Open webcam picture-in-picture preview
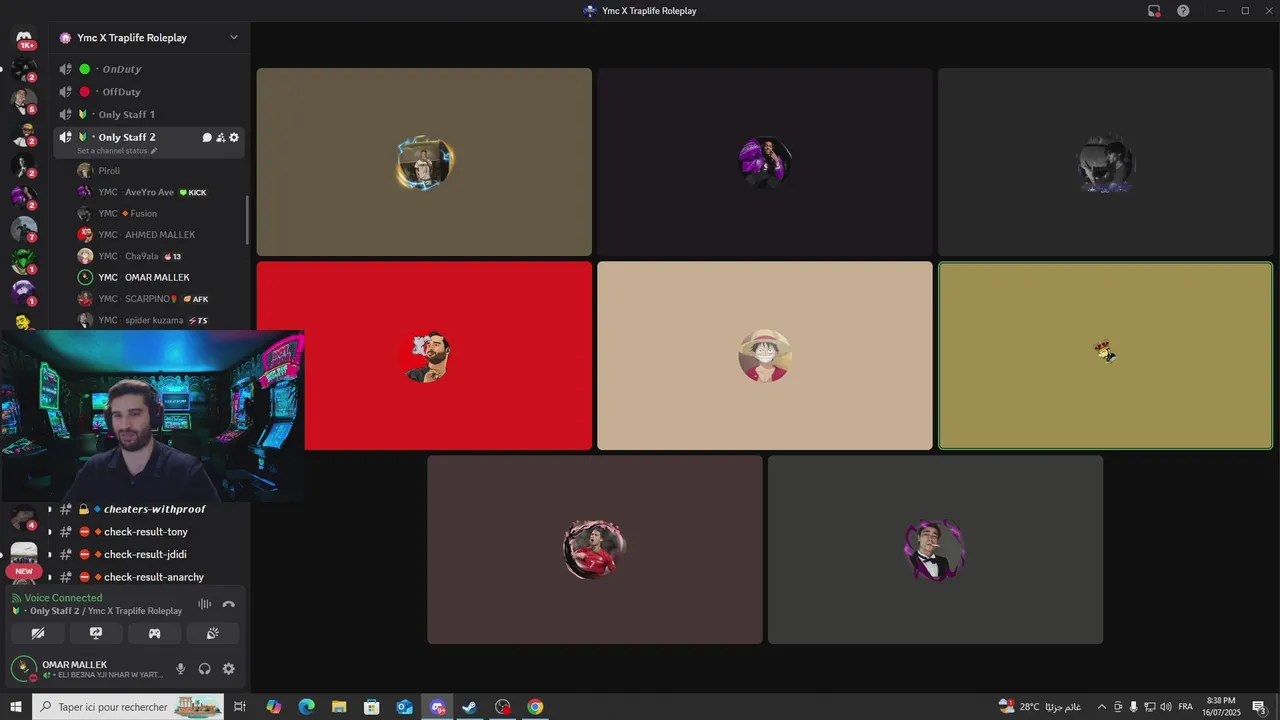This screenshot has height=720, width=1280. (152, 415)
